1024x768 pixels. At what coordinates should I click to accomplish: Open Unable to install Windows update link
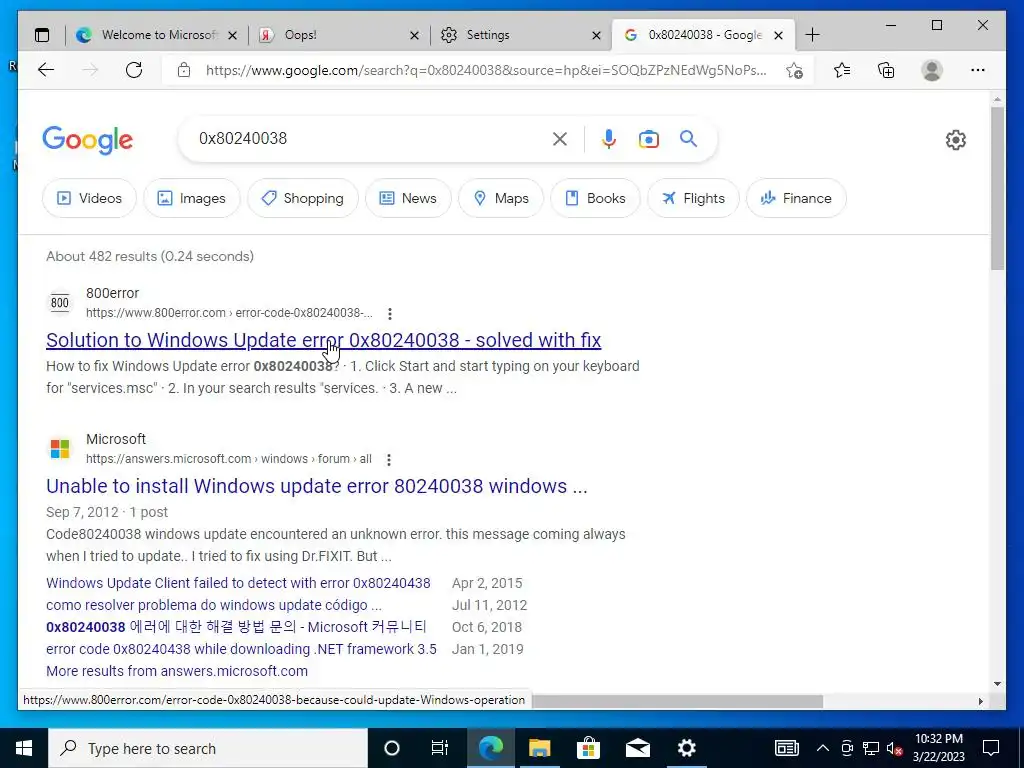click(317, 486)
